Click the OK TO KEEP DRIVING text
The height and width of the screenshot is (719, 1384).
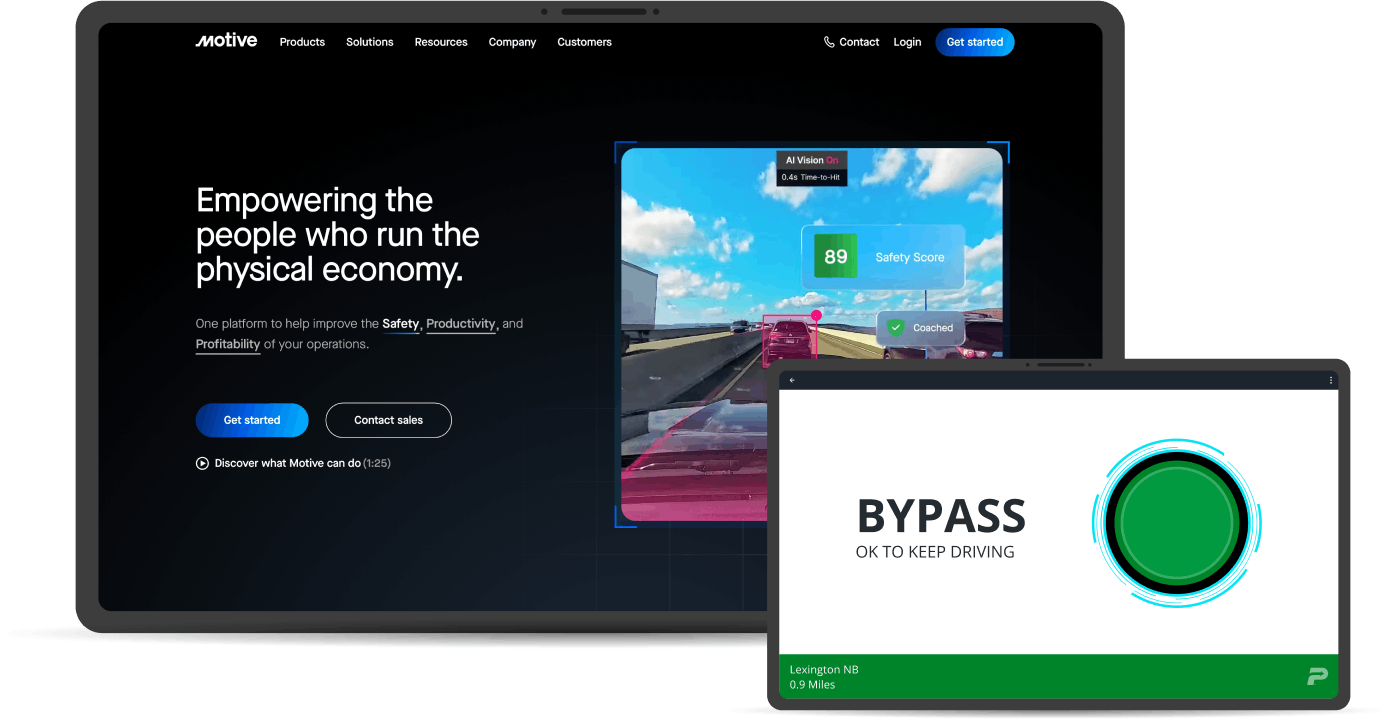pyautogui.click(x=935, y=552)
